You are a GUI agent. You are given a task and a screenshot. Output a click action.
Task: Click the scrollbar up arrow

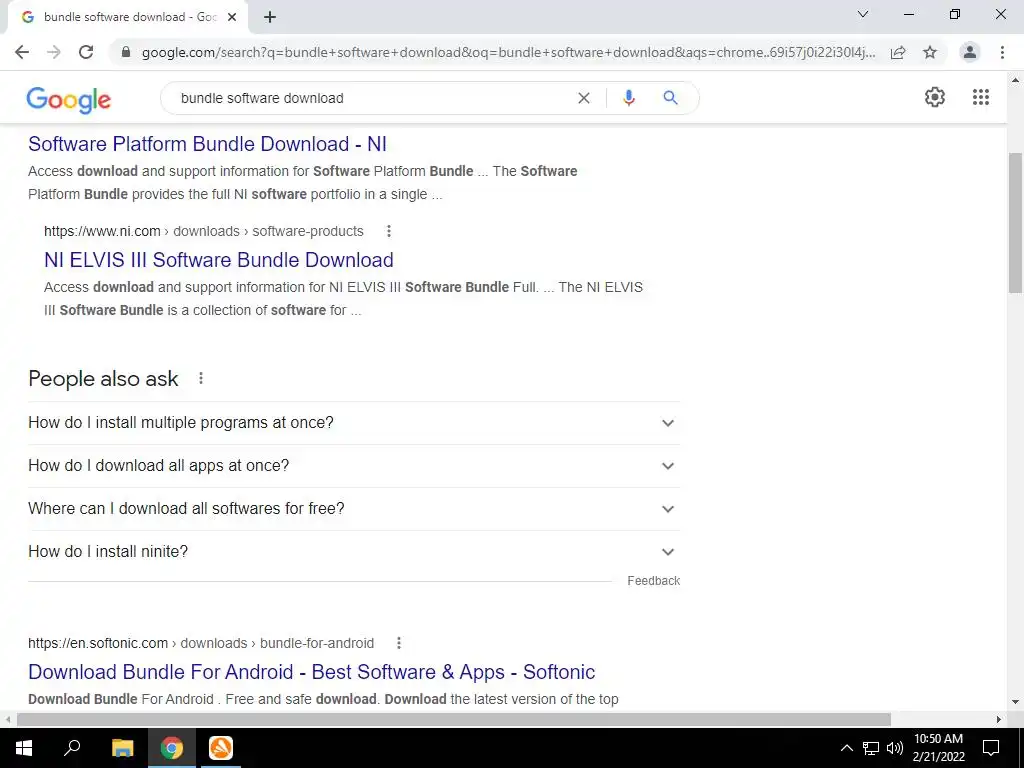pos(1016,80)
